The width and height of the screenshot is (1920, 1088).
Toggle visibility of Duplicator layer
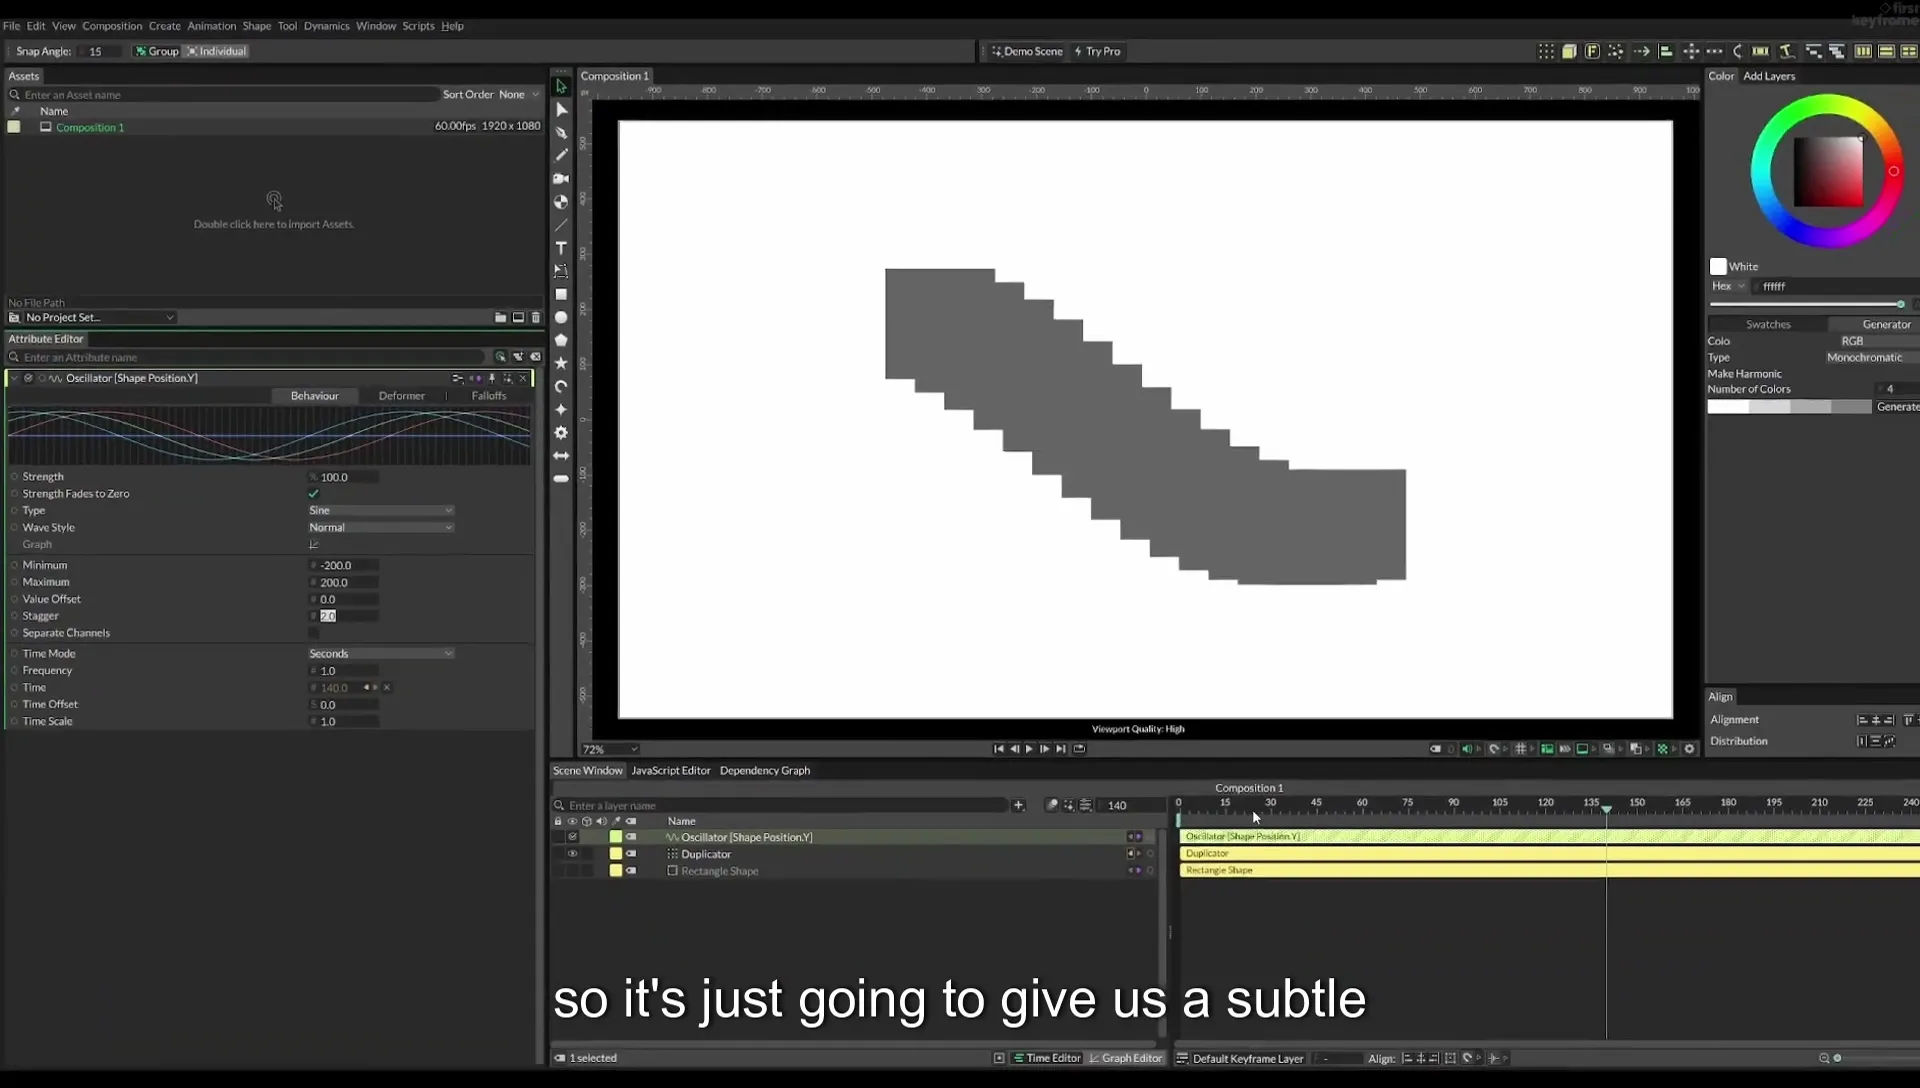click(572, 854)
